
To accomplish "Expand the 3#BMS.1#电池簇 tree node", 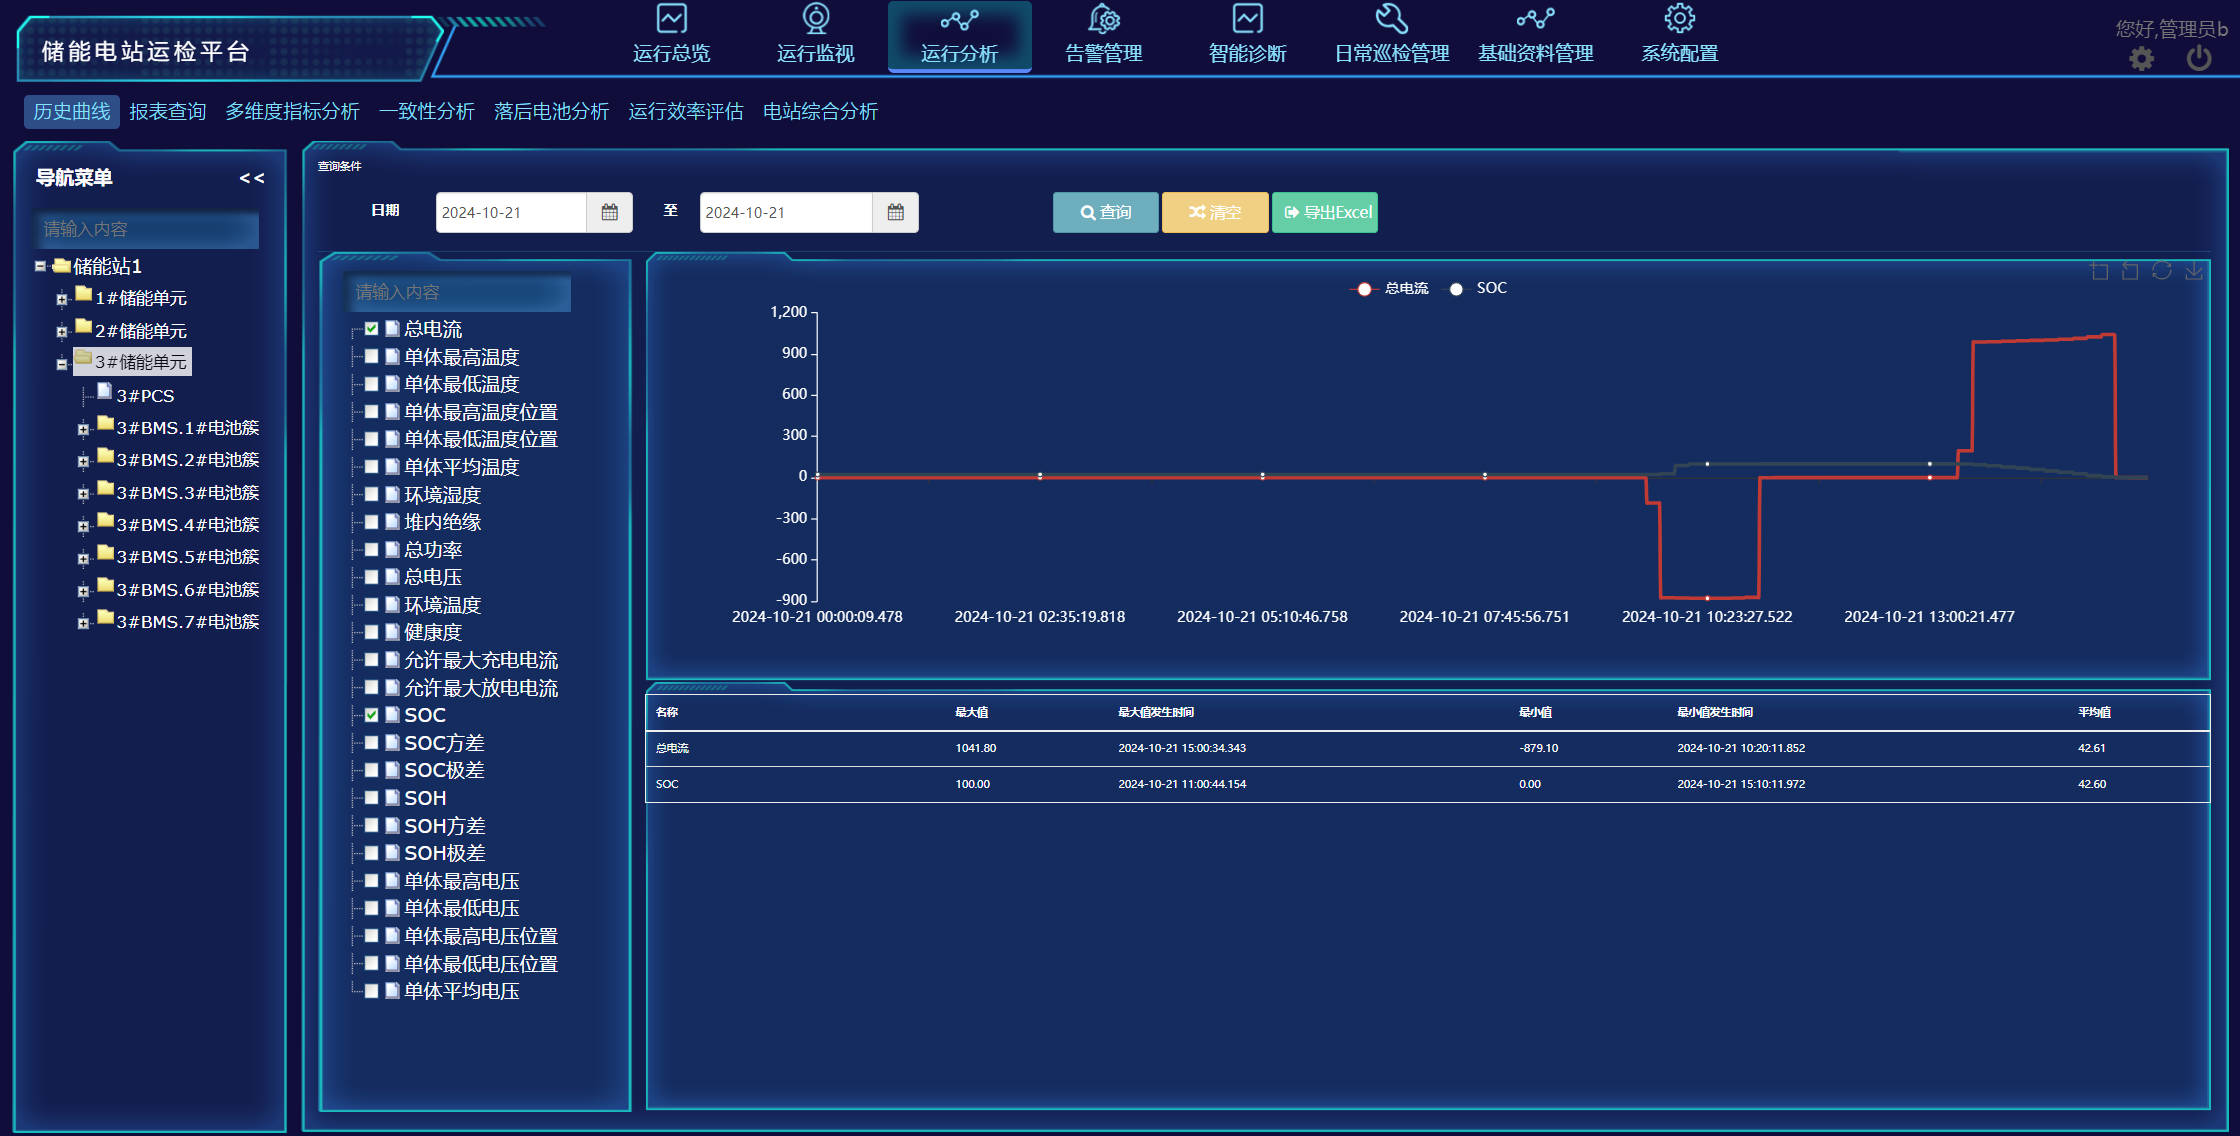I will [84, 428].
